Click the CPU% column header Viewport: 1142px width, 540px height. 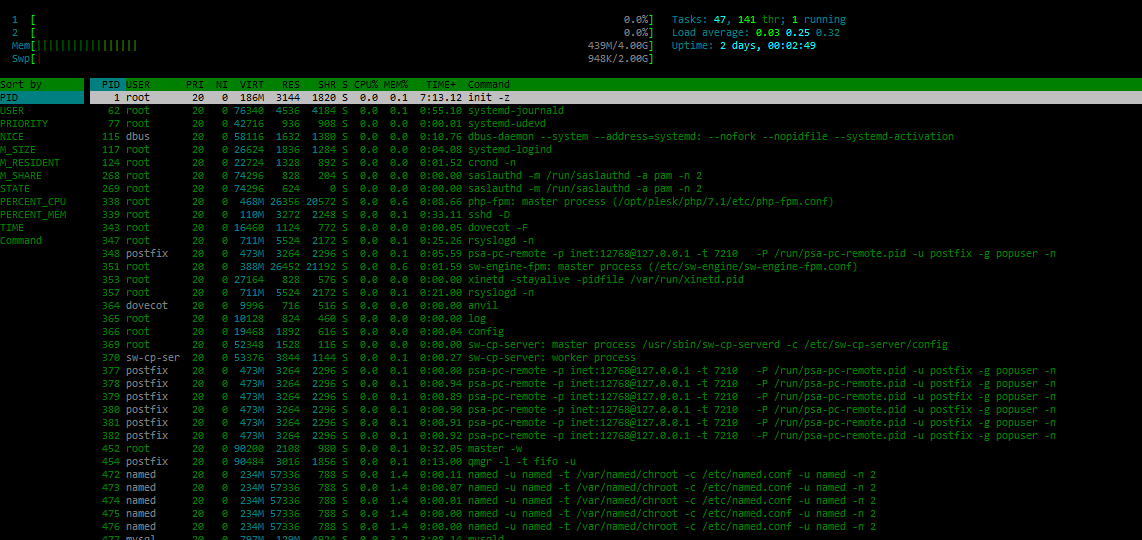[366, 85]
